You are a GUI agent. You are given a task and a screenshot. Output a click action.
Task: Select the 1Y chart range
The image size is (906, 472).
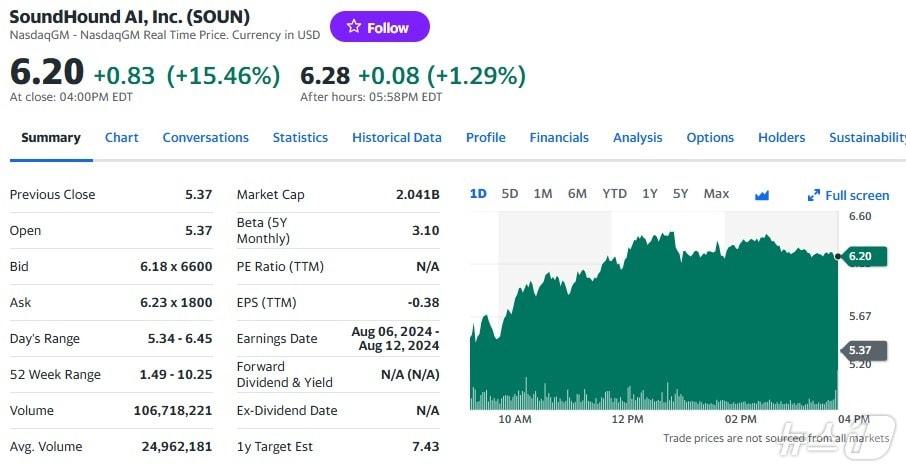click(x=650, y=194)
